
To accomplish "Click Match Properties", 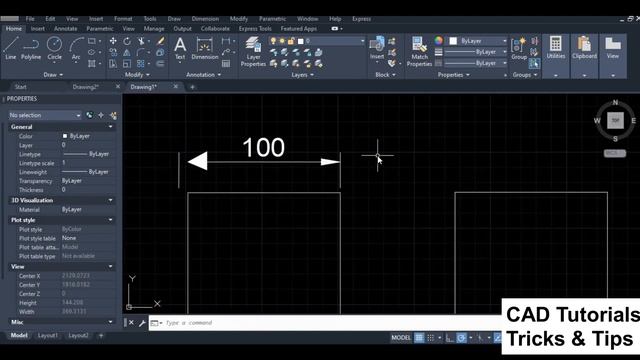I will coord(419,51).
